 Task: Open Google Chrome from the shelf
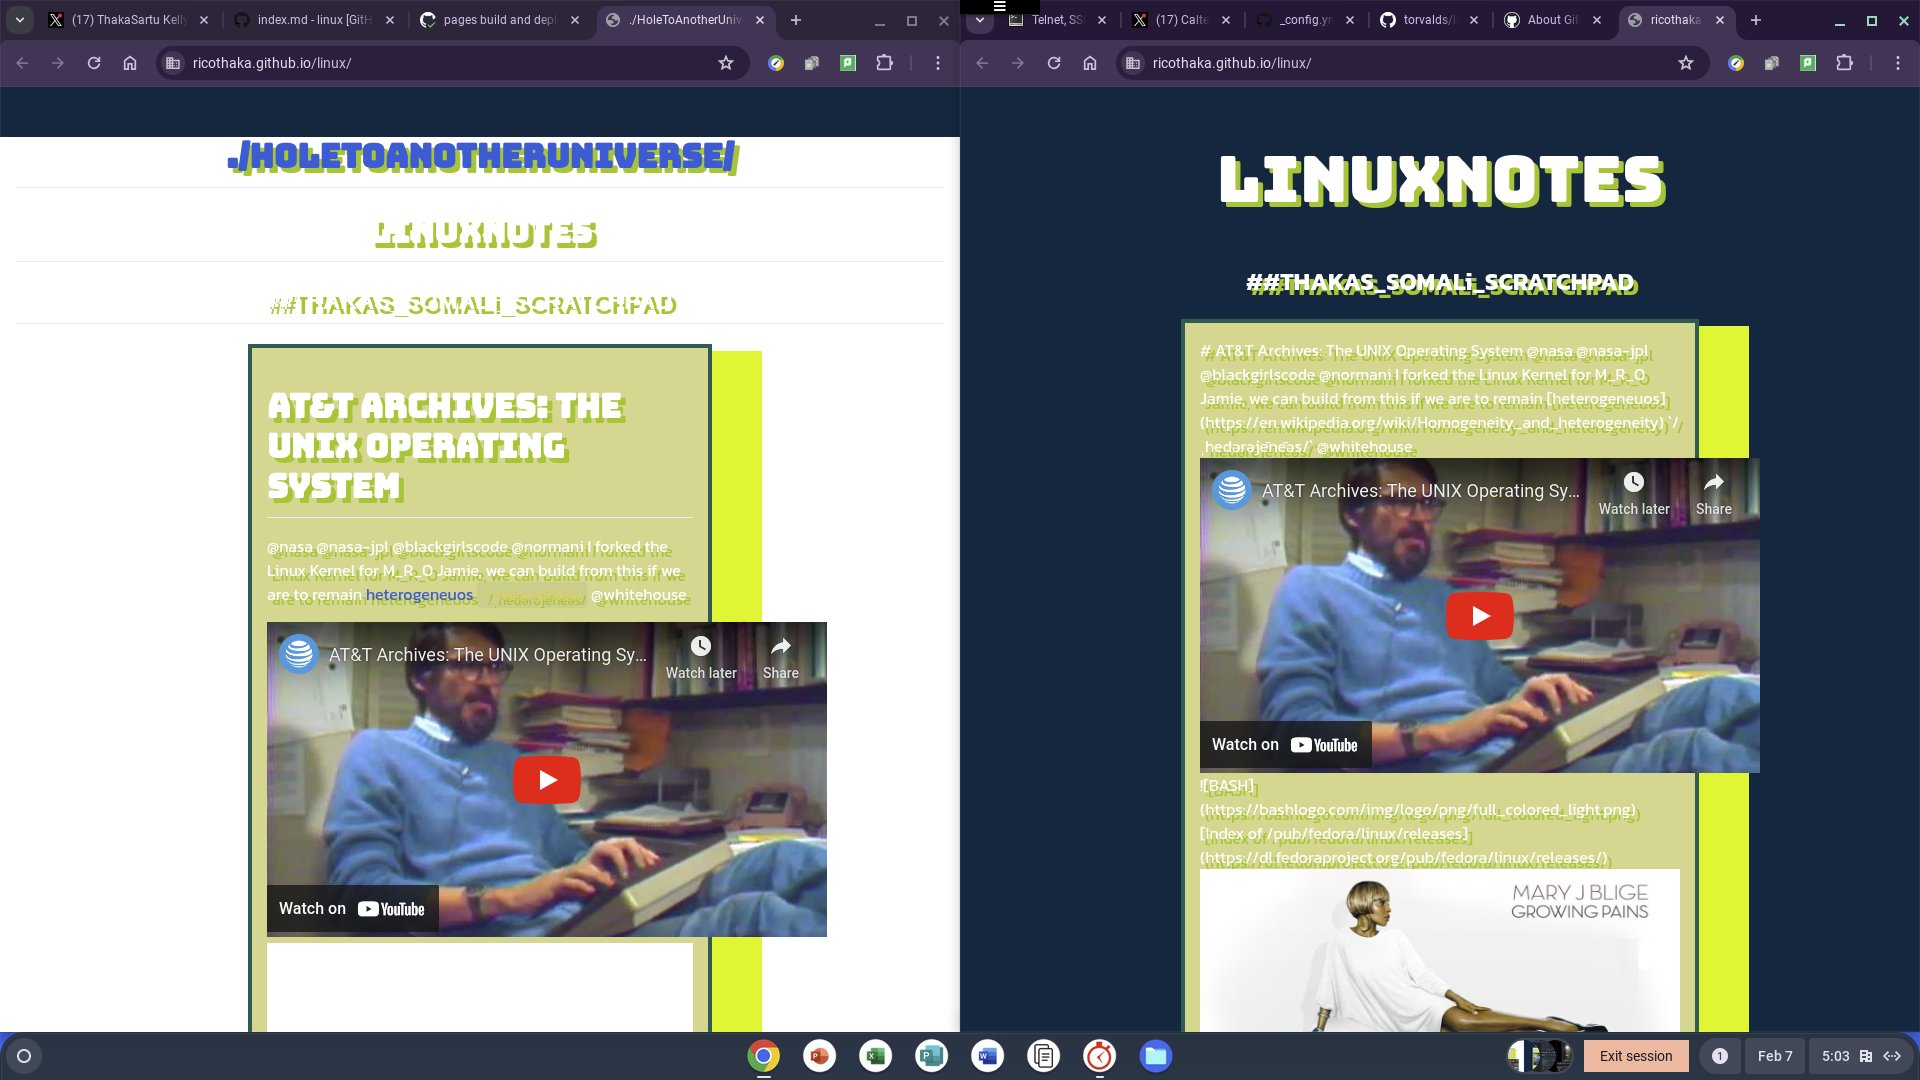pyautogui.click(x=763, y=1056)
